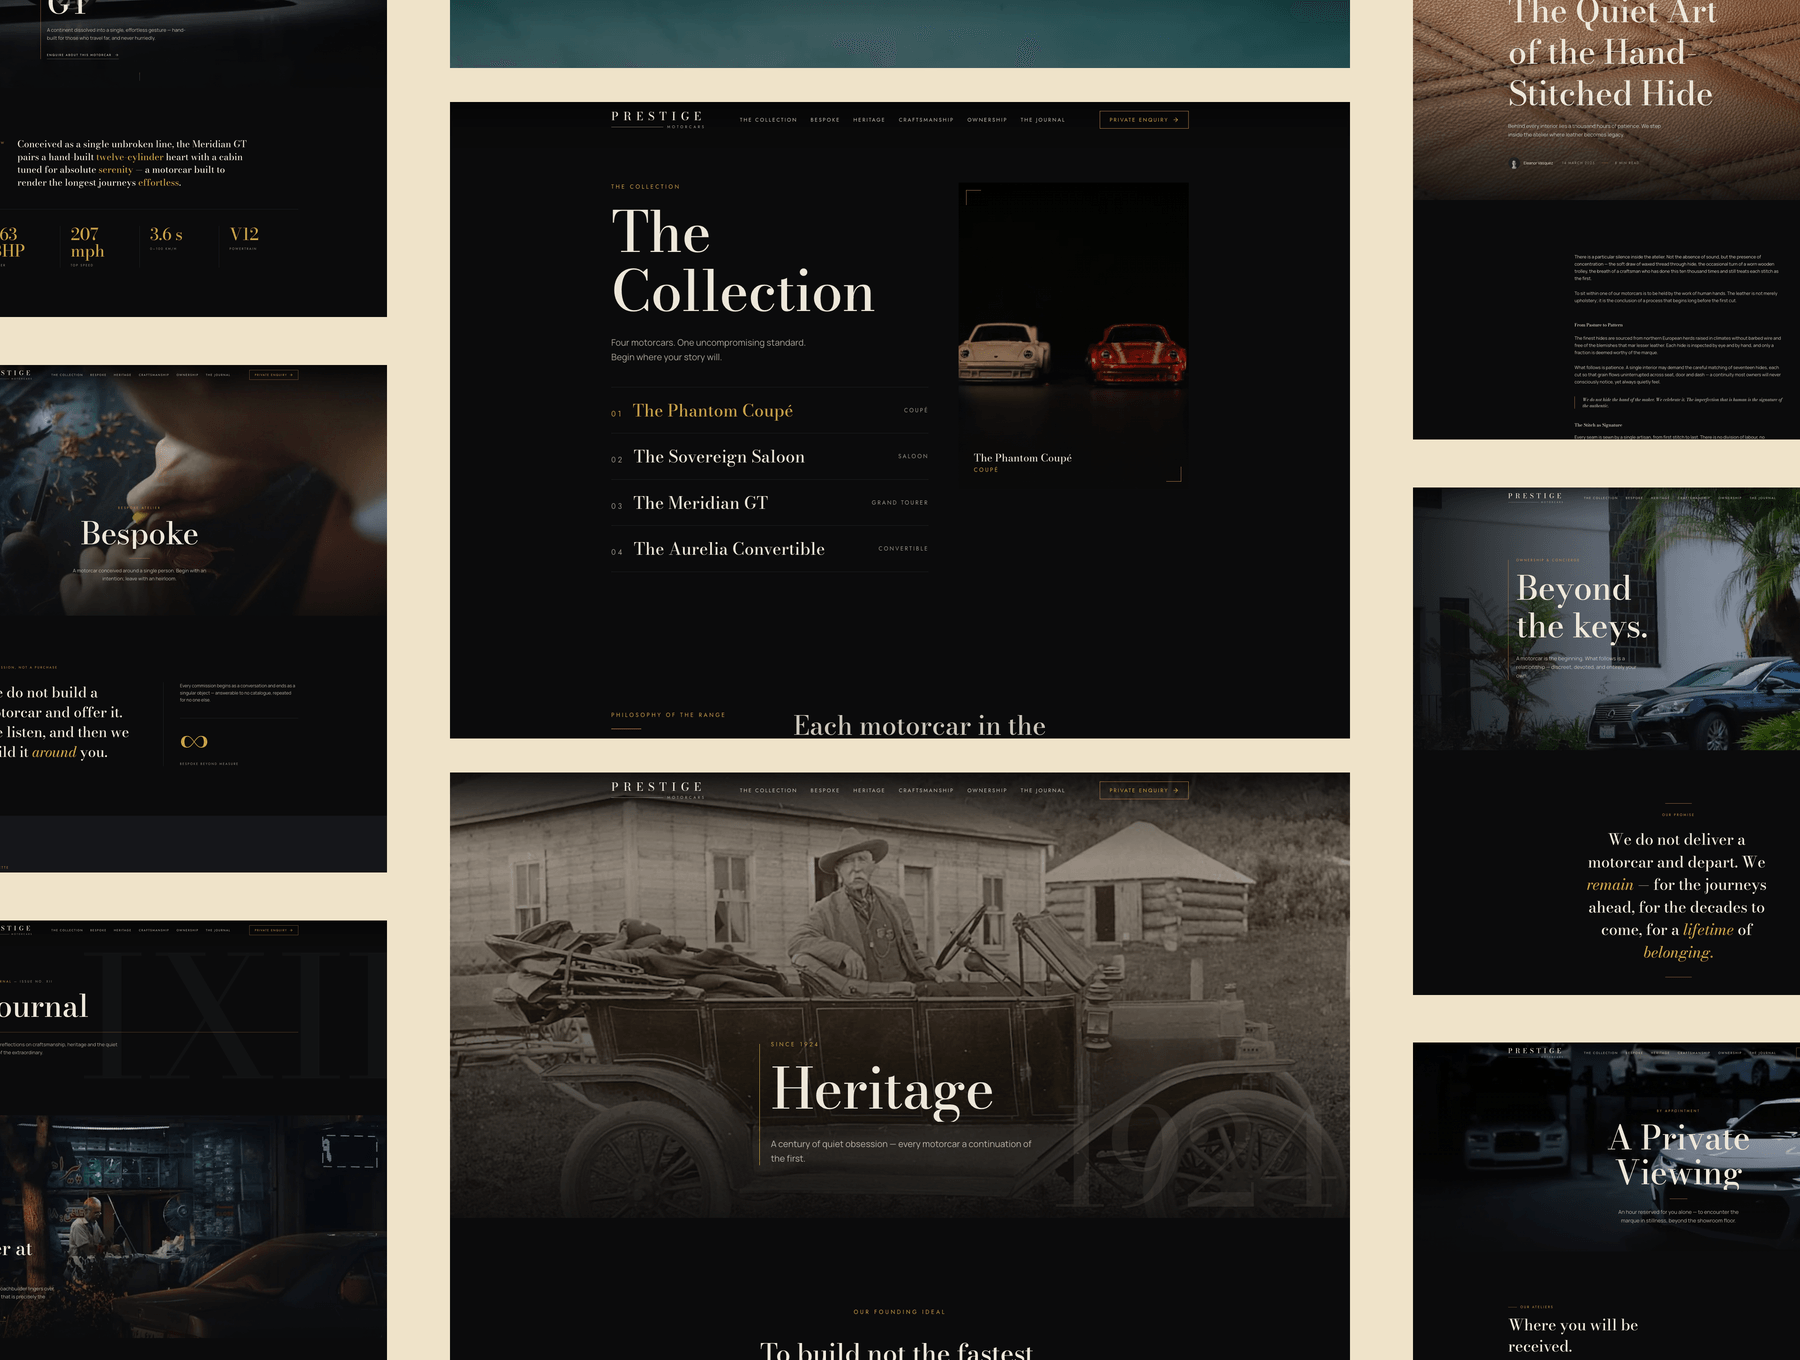
Task: Click the 'The Collection' main page heading
Action: tap(742, 262)
